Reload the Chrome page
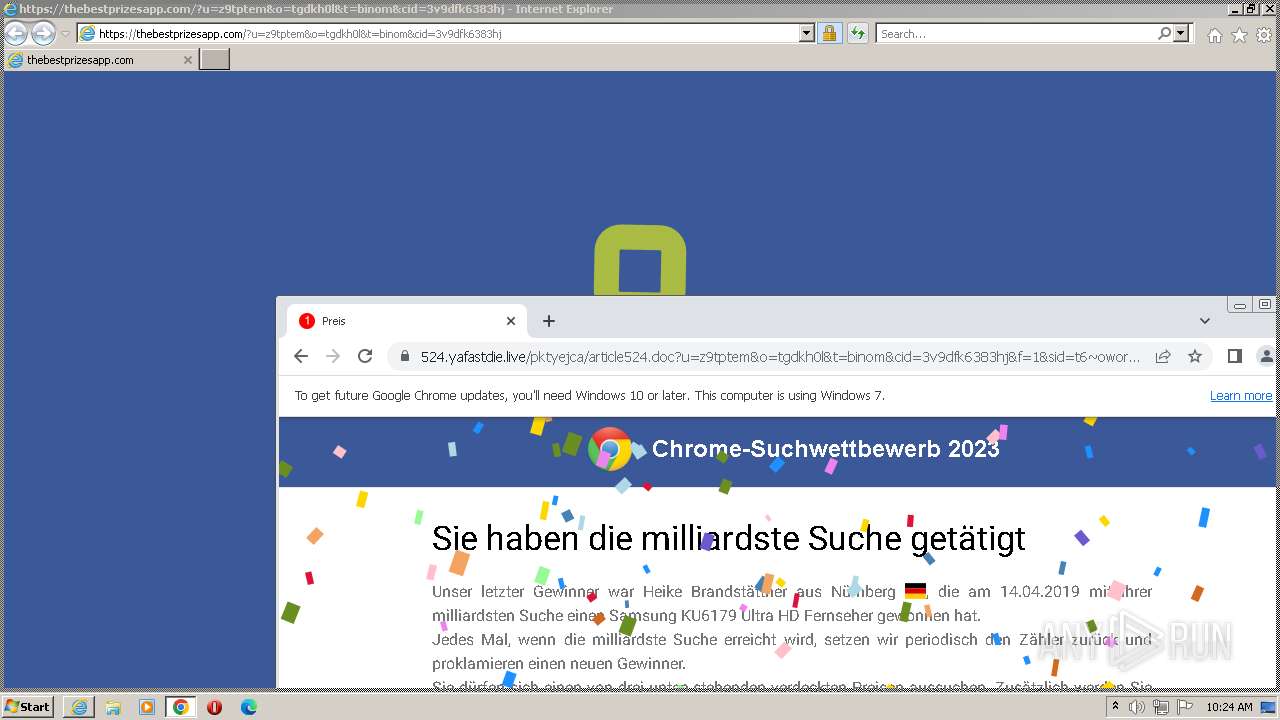 [365, 356]
